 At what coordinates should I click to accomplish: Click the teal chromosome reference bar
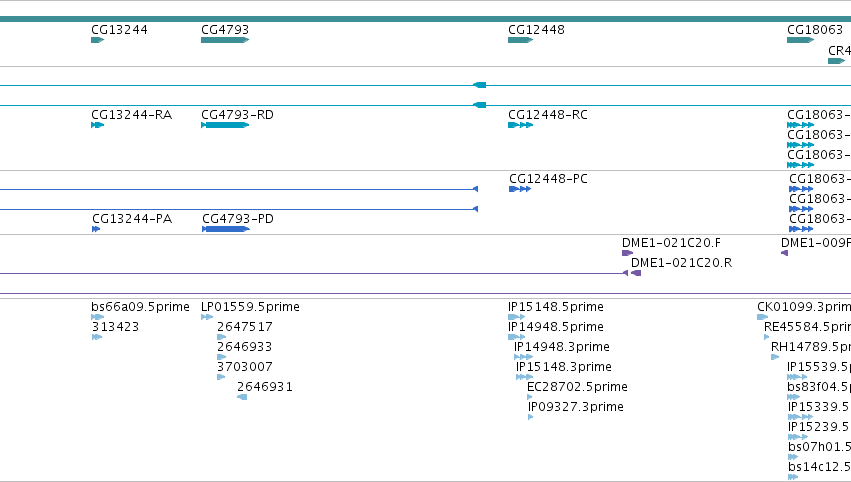[426, 19]
